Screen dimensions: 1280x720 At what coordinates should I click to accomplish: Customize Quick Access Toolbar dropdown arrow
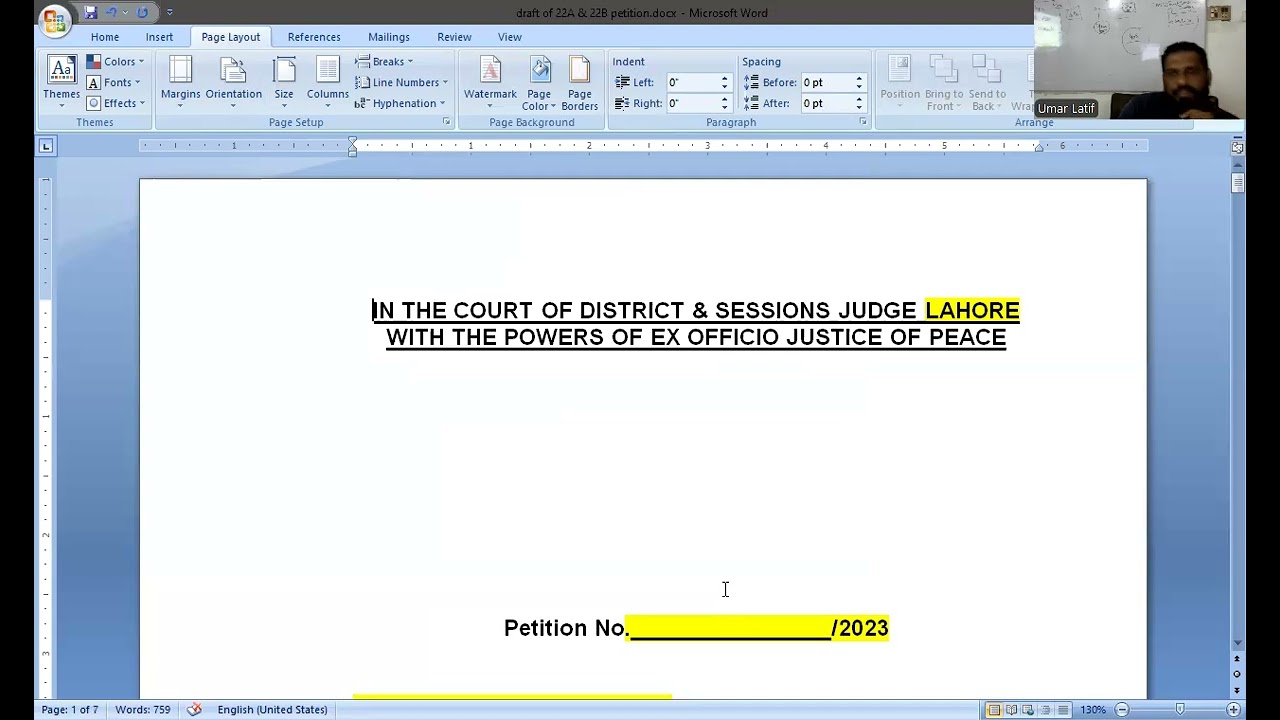(169, 12)
